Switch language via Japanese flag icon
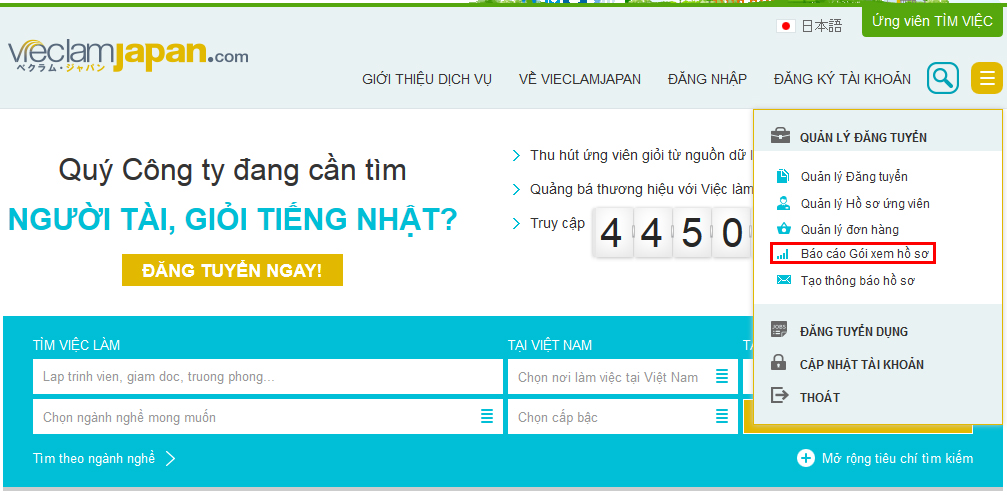This screenshot has width=1007, height=495. pyautogui.click(x=786, y=26)
